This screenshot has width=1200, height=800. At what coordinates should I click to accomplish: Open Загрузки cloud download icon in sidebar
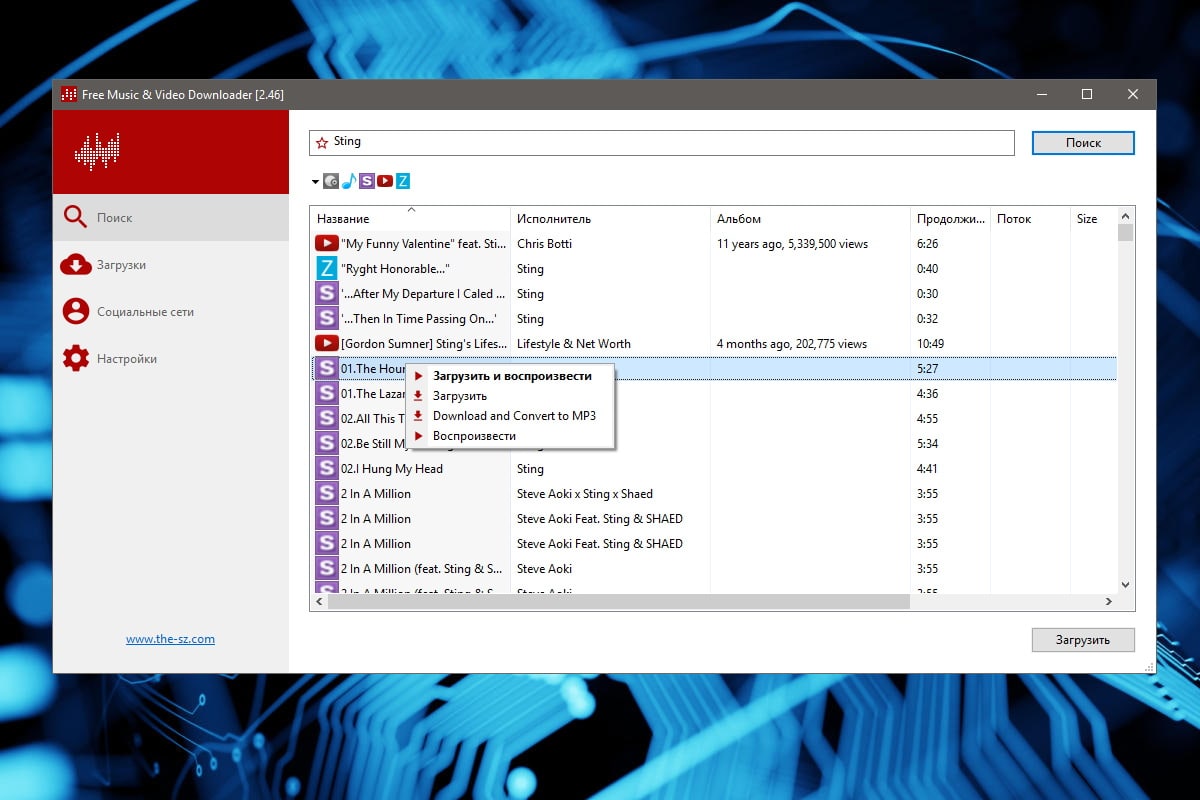tap(76, 265)
